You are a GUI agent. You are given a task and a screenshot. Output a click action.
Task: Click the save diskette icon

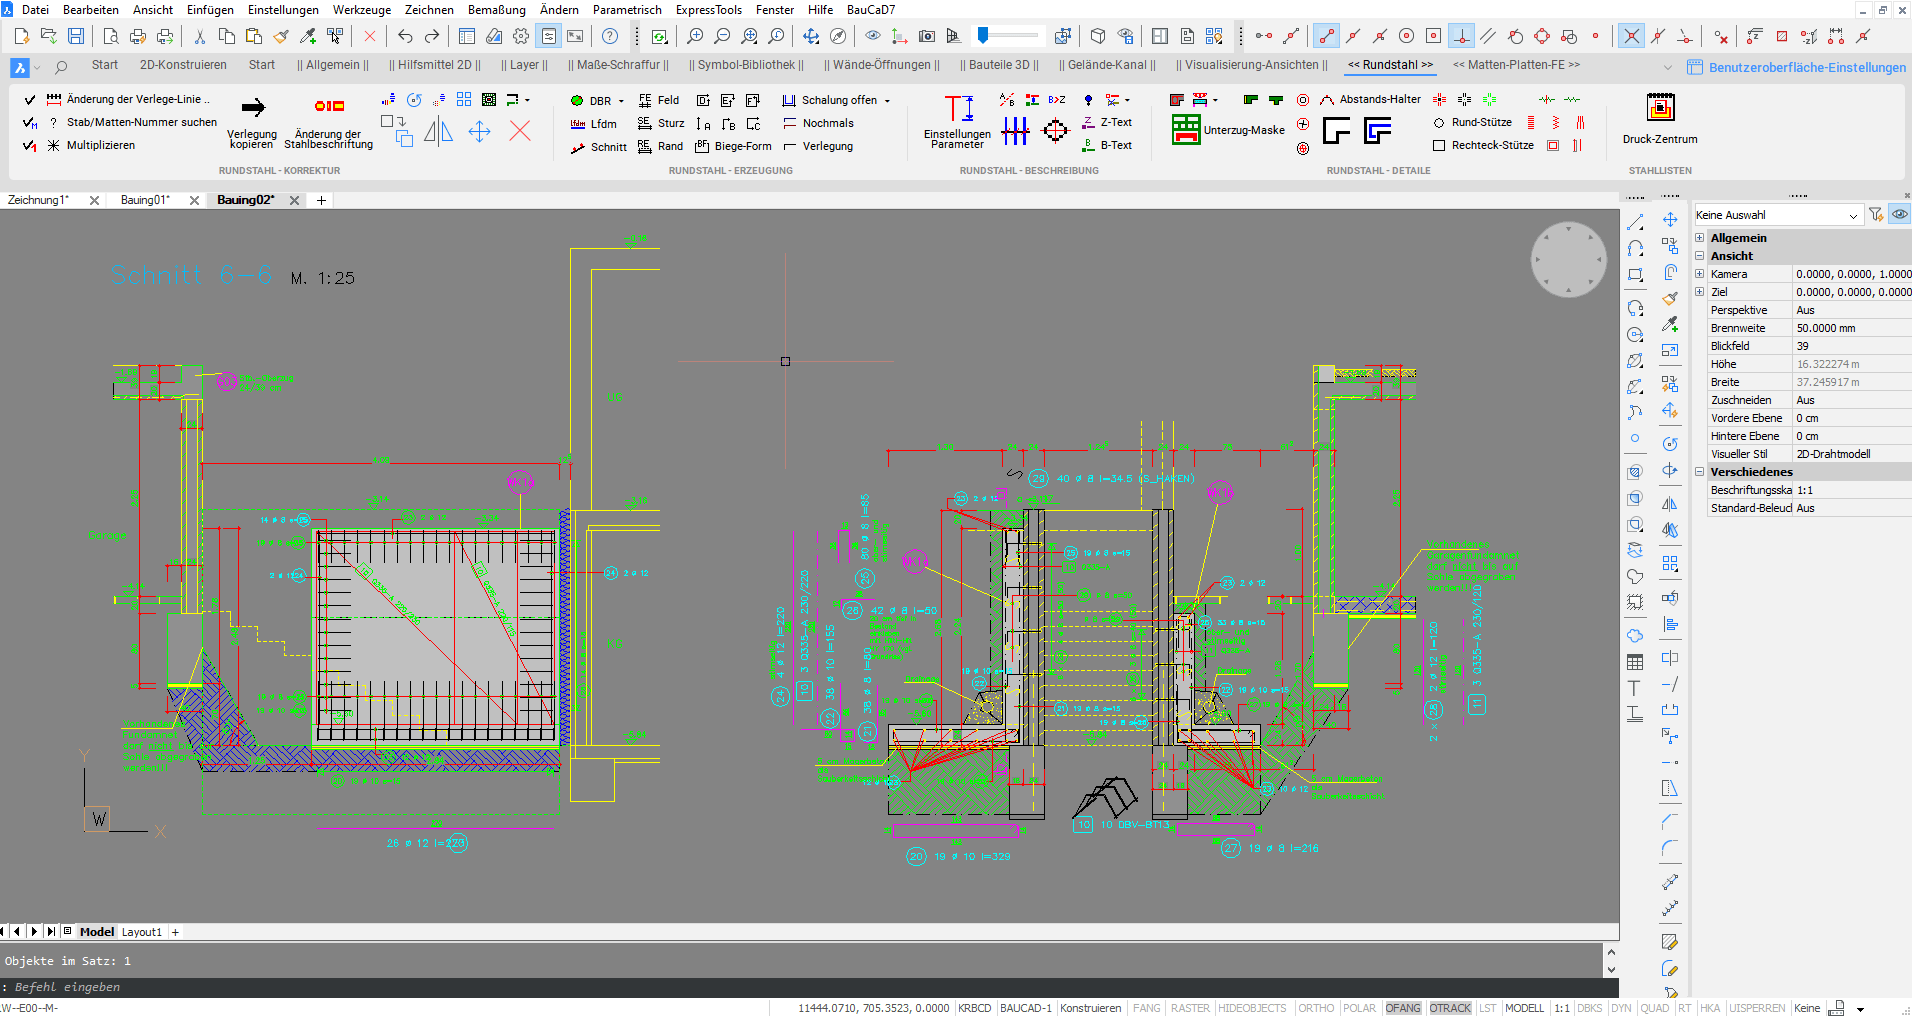[x=76, y=36]
